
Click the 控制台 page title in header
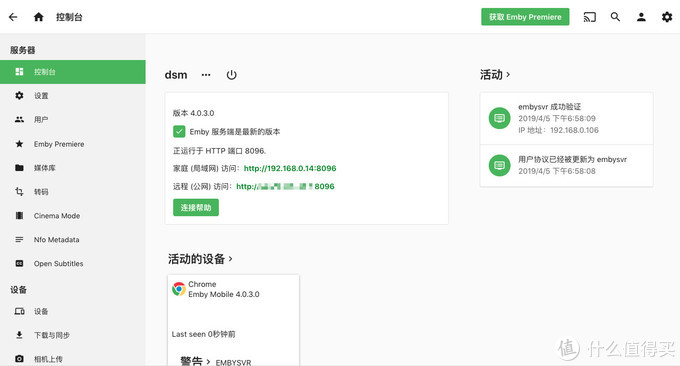[69, 17]
